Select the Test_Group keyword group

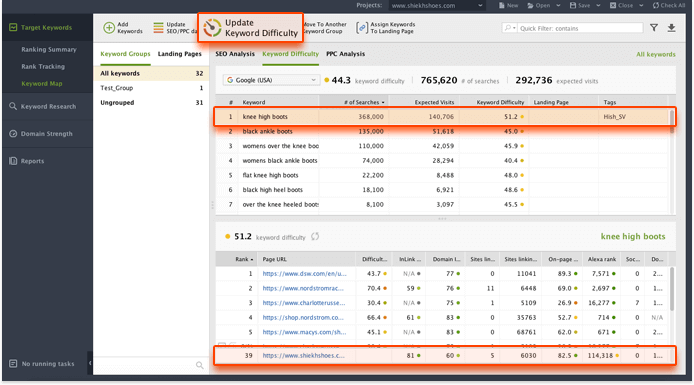[x=151, y=88]
